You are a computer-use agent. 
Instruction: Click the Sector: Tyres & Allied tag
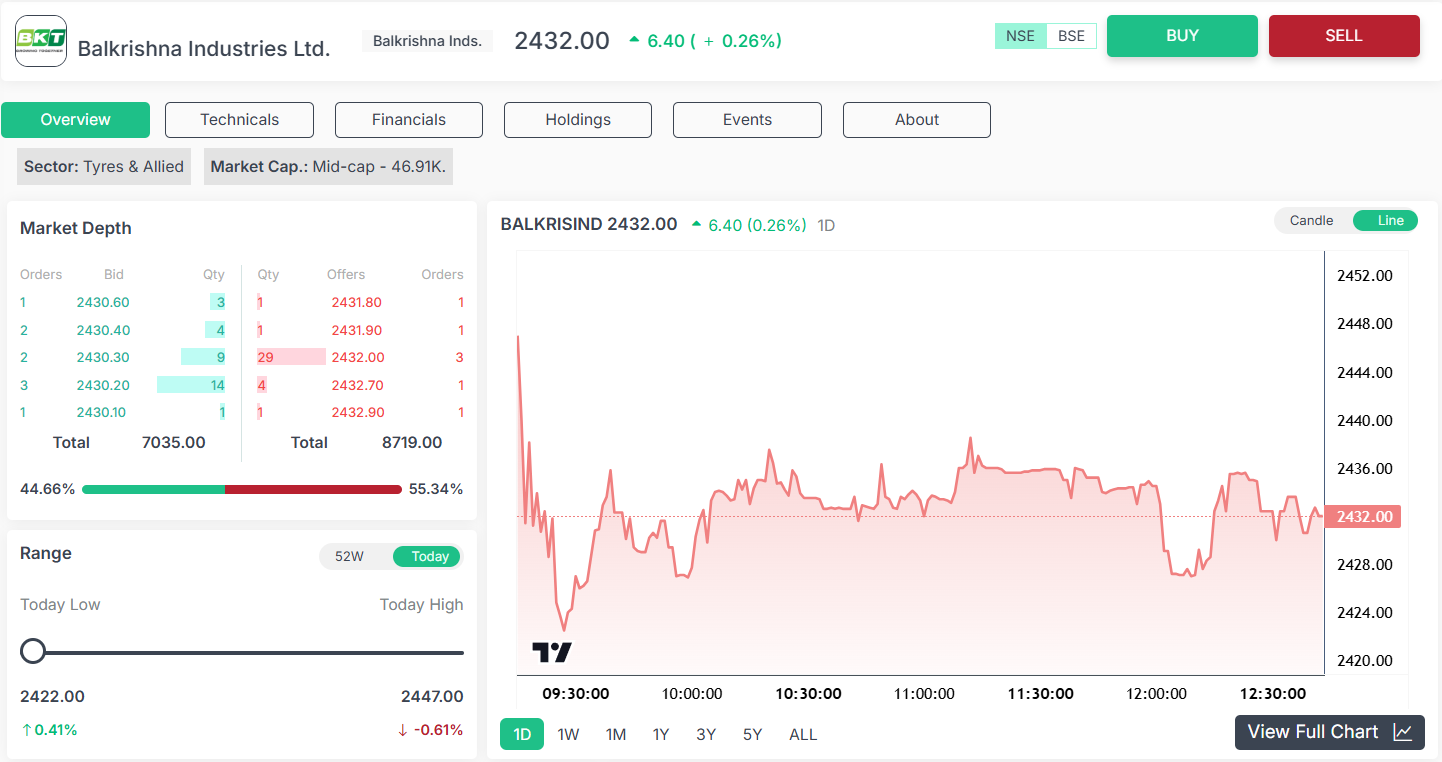(x=104, y=167)
